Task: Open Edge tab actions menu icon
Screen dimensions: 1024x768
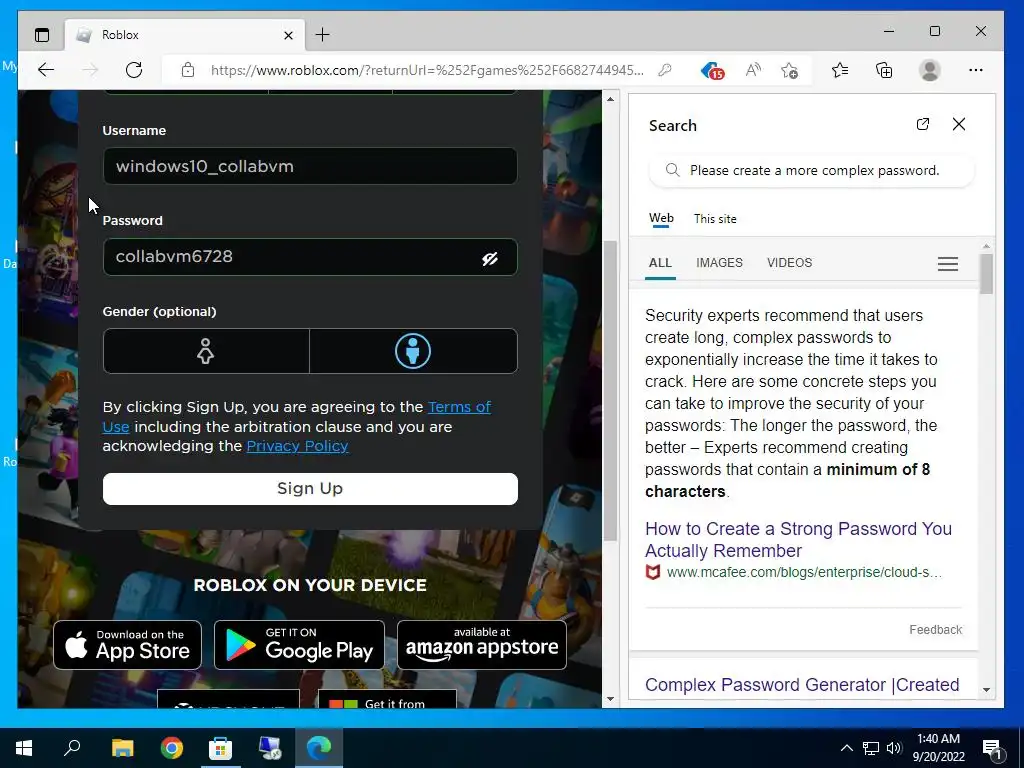Action: pyautogui.click(x=42, y=35)
